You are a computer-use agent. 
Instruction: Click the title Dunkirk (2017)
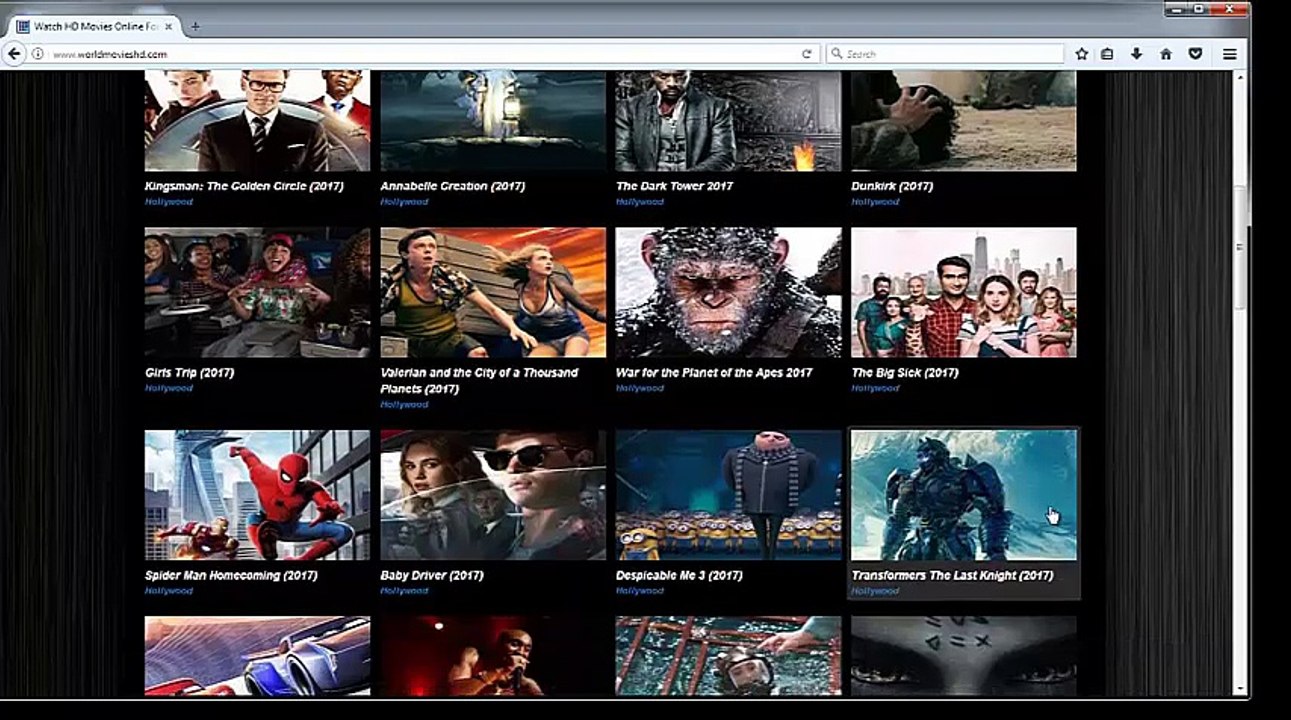click(x=893, y=186)
